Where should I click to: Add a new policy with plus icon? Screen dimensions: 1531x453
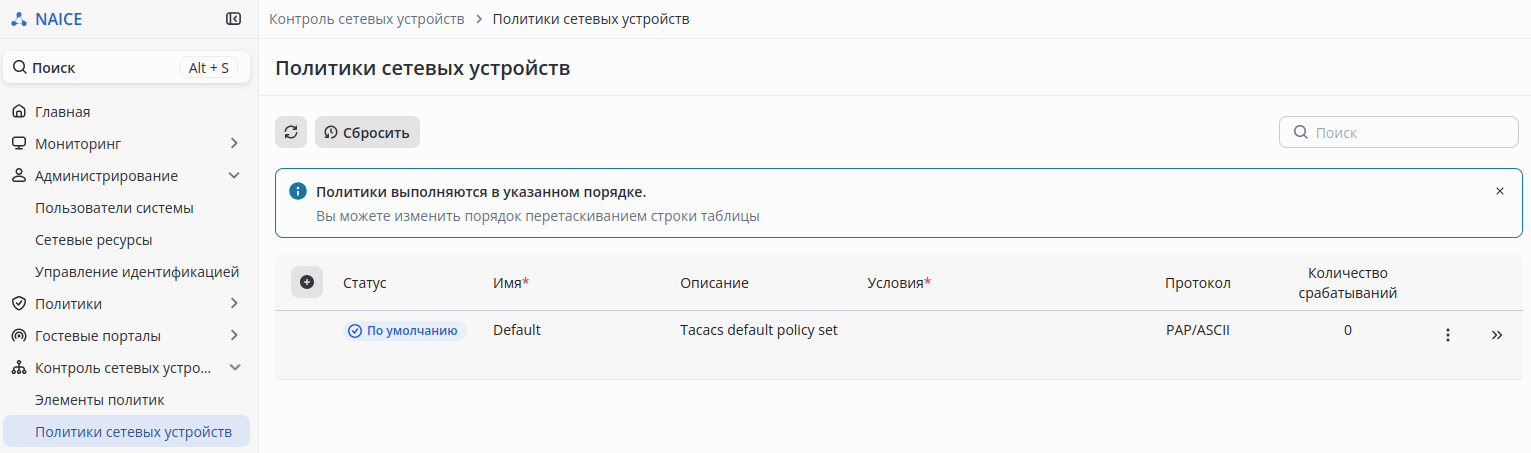tap(307, 282)
